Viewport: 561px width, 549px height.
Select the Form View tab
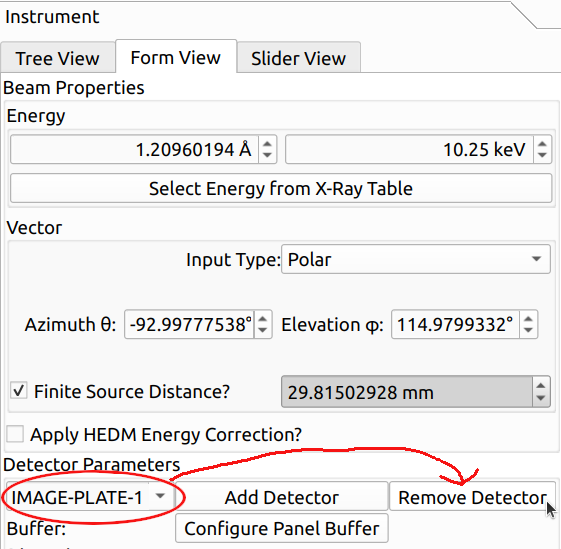coord(176,57)
